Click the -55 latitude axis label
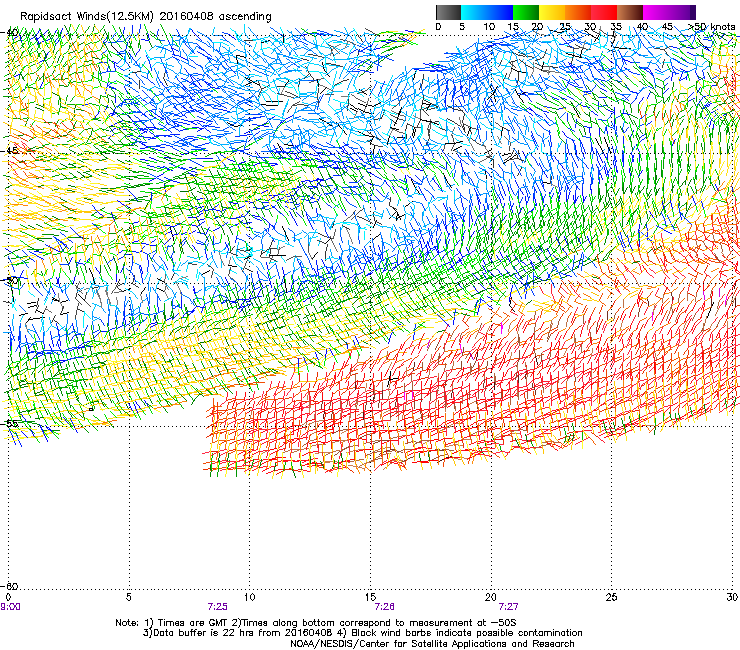Screen dimensions: 740x650 [9, 423]
